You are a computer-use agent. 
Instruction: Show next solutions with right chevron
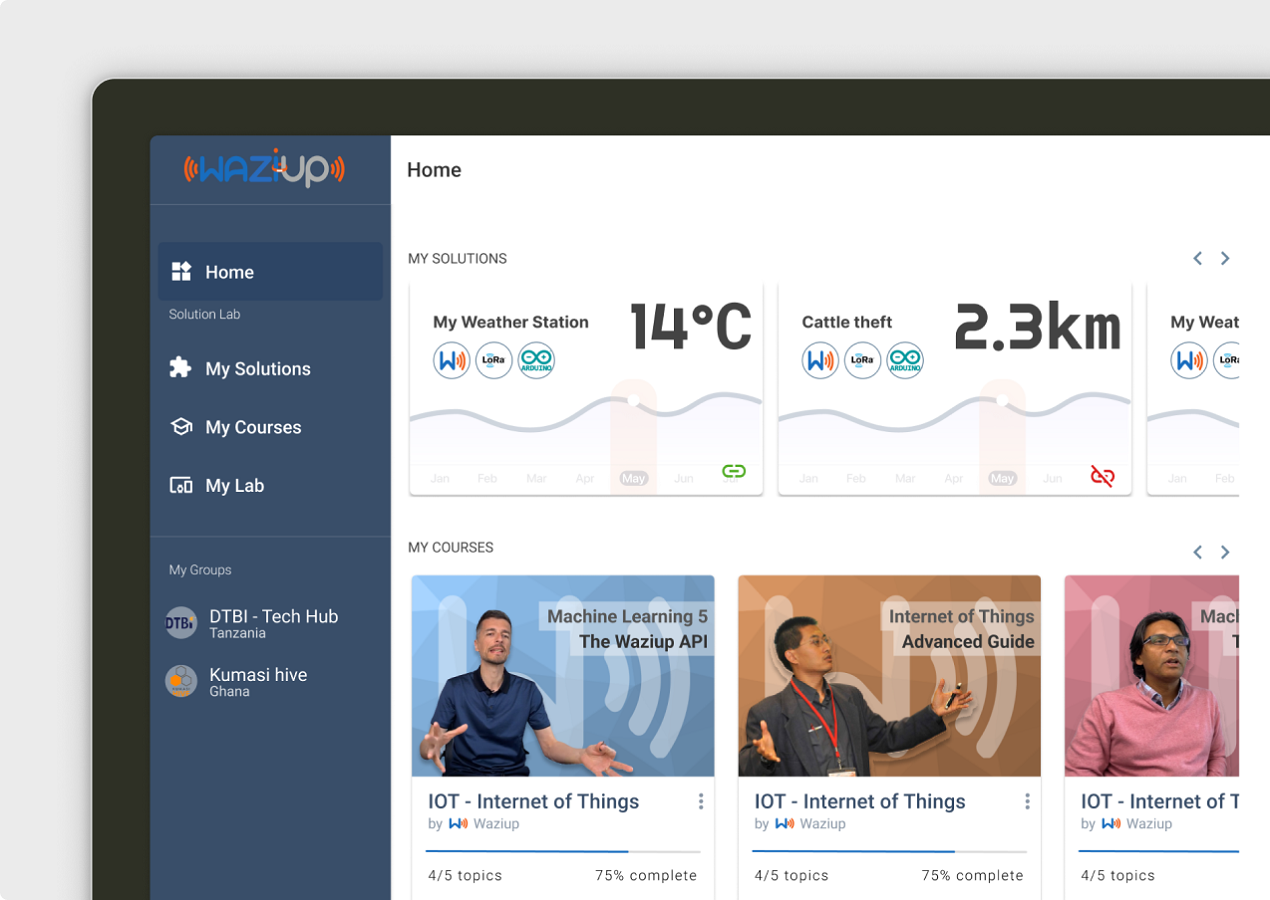1225,259
